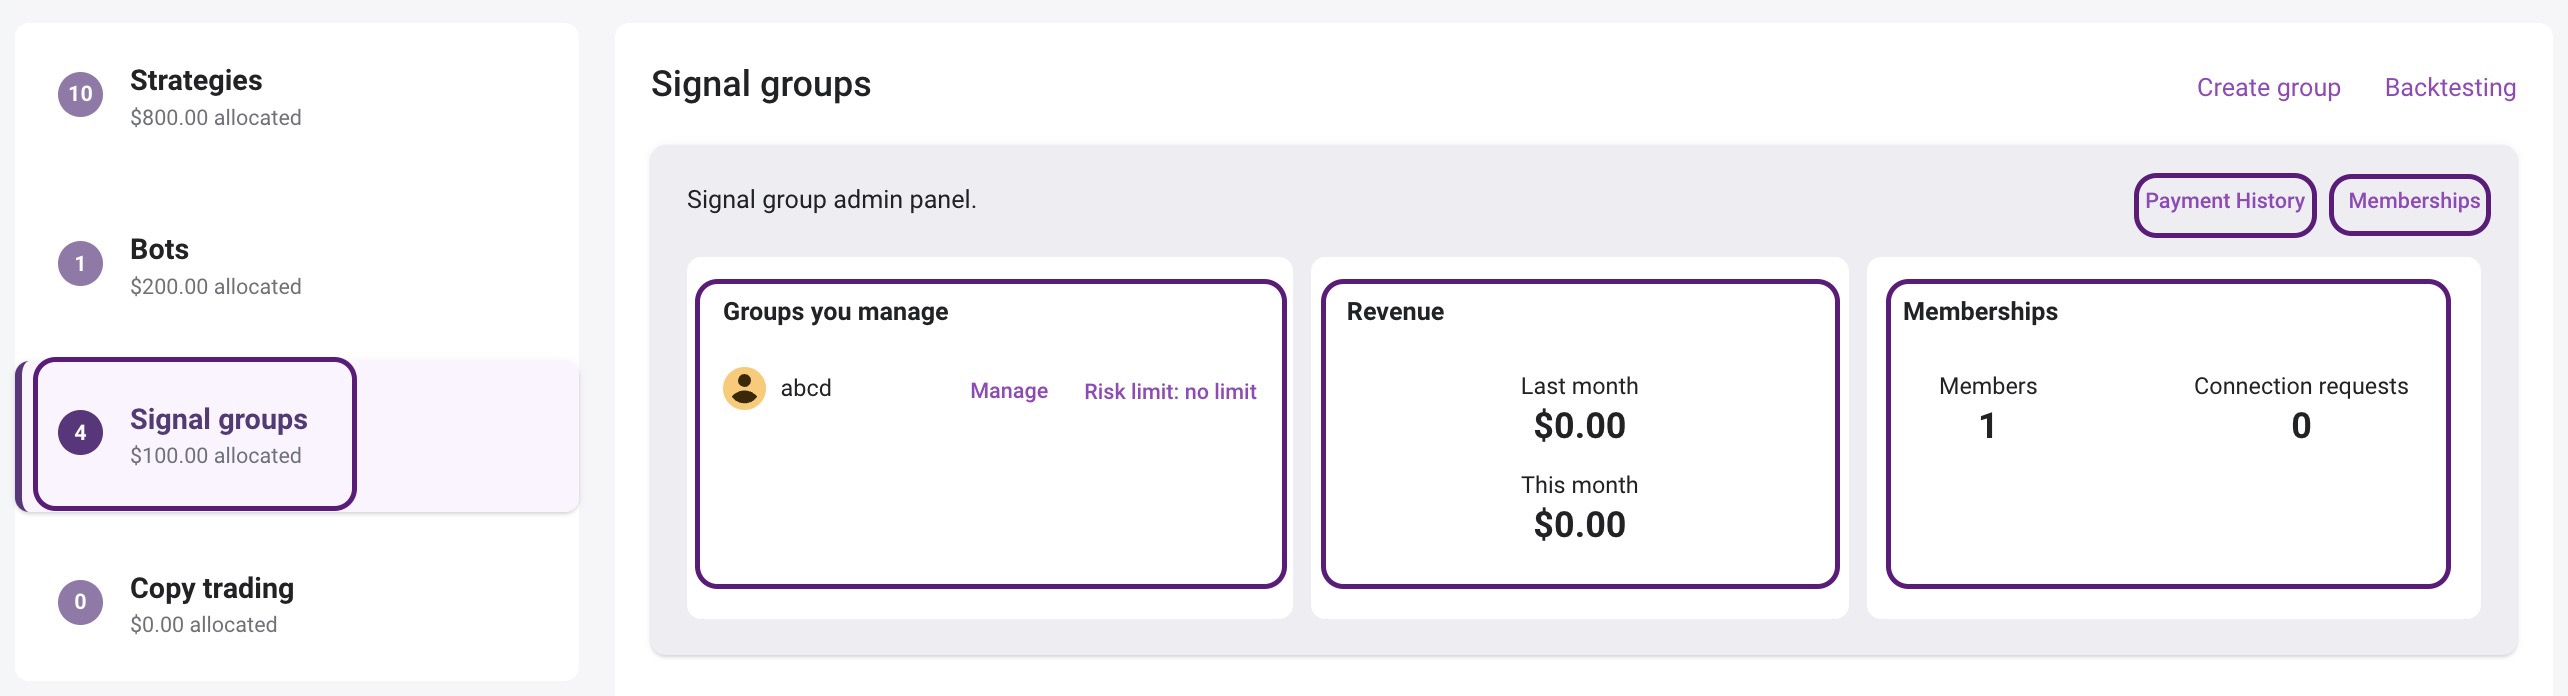Click the This month revenue amount

click(1579, 525)
